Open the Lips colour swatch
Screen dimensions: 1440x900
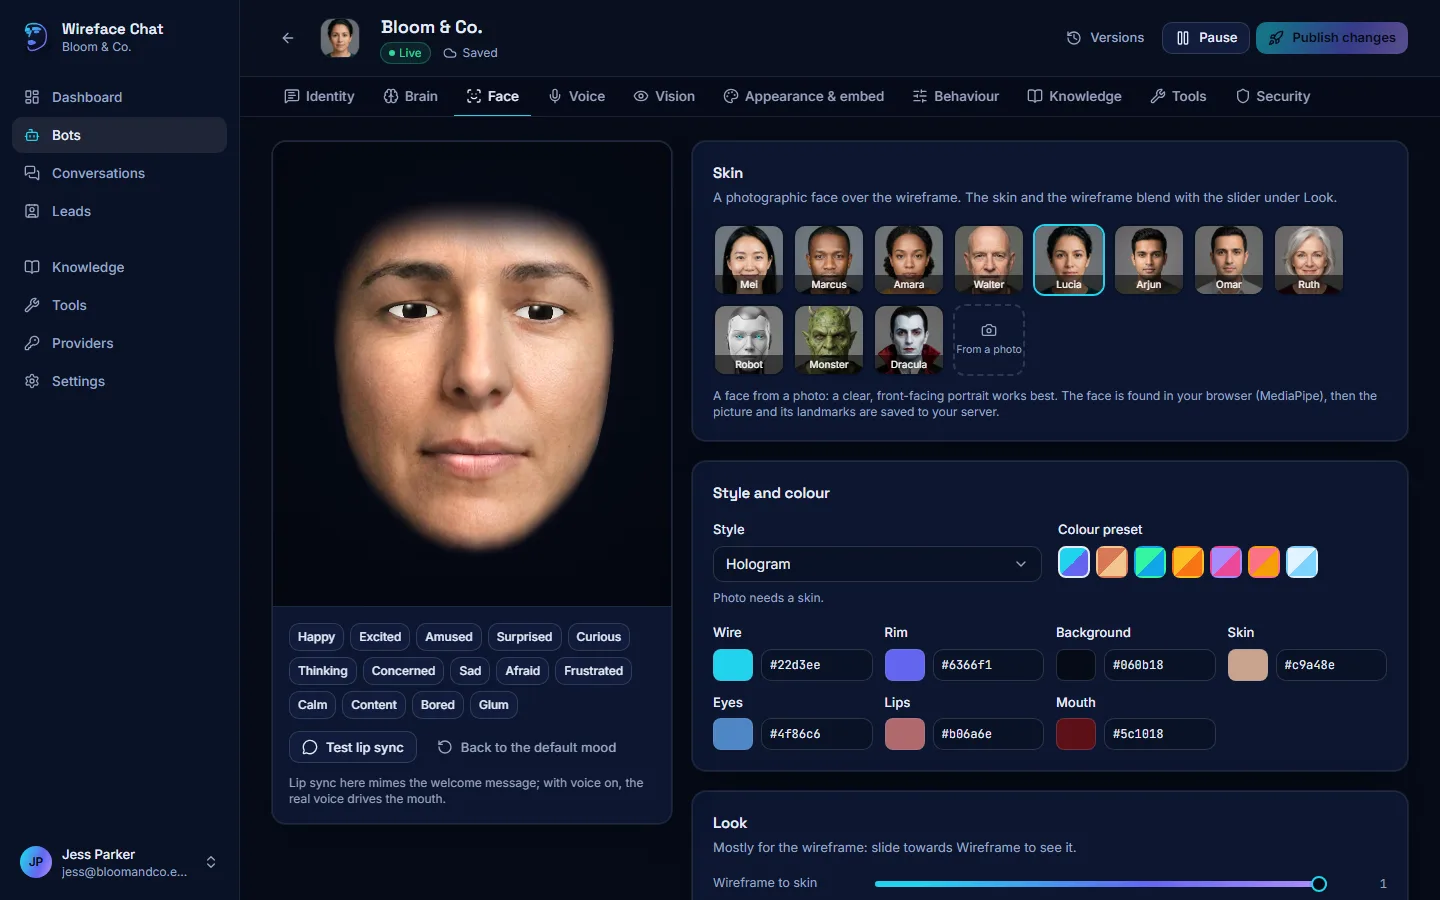(x=905, y=734)
